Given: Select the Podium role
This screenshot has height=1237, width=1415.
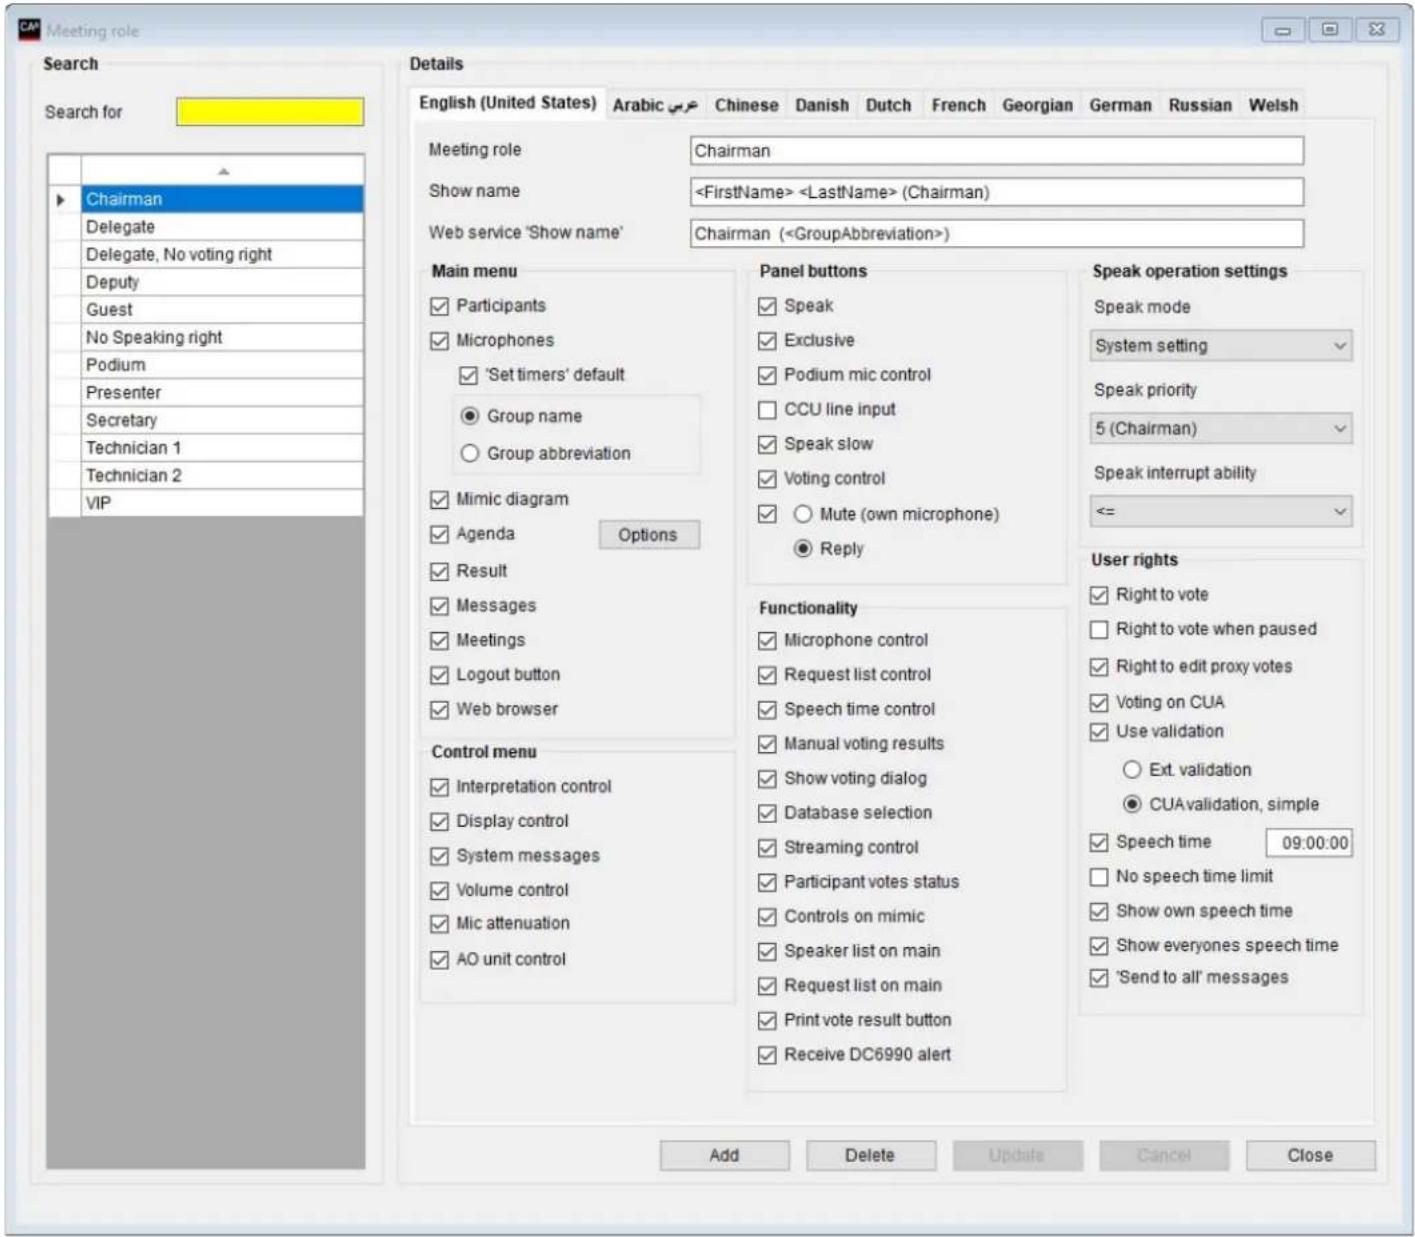Looking at the screenshot, I should 222,365.
